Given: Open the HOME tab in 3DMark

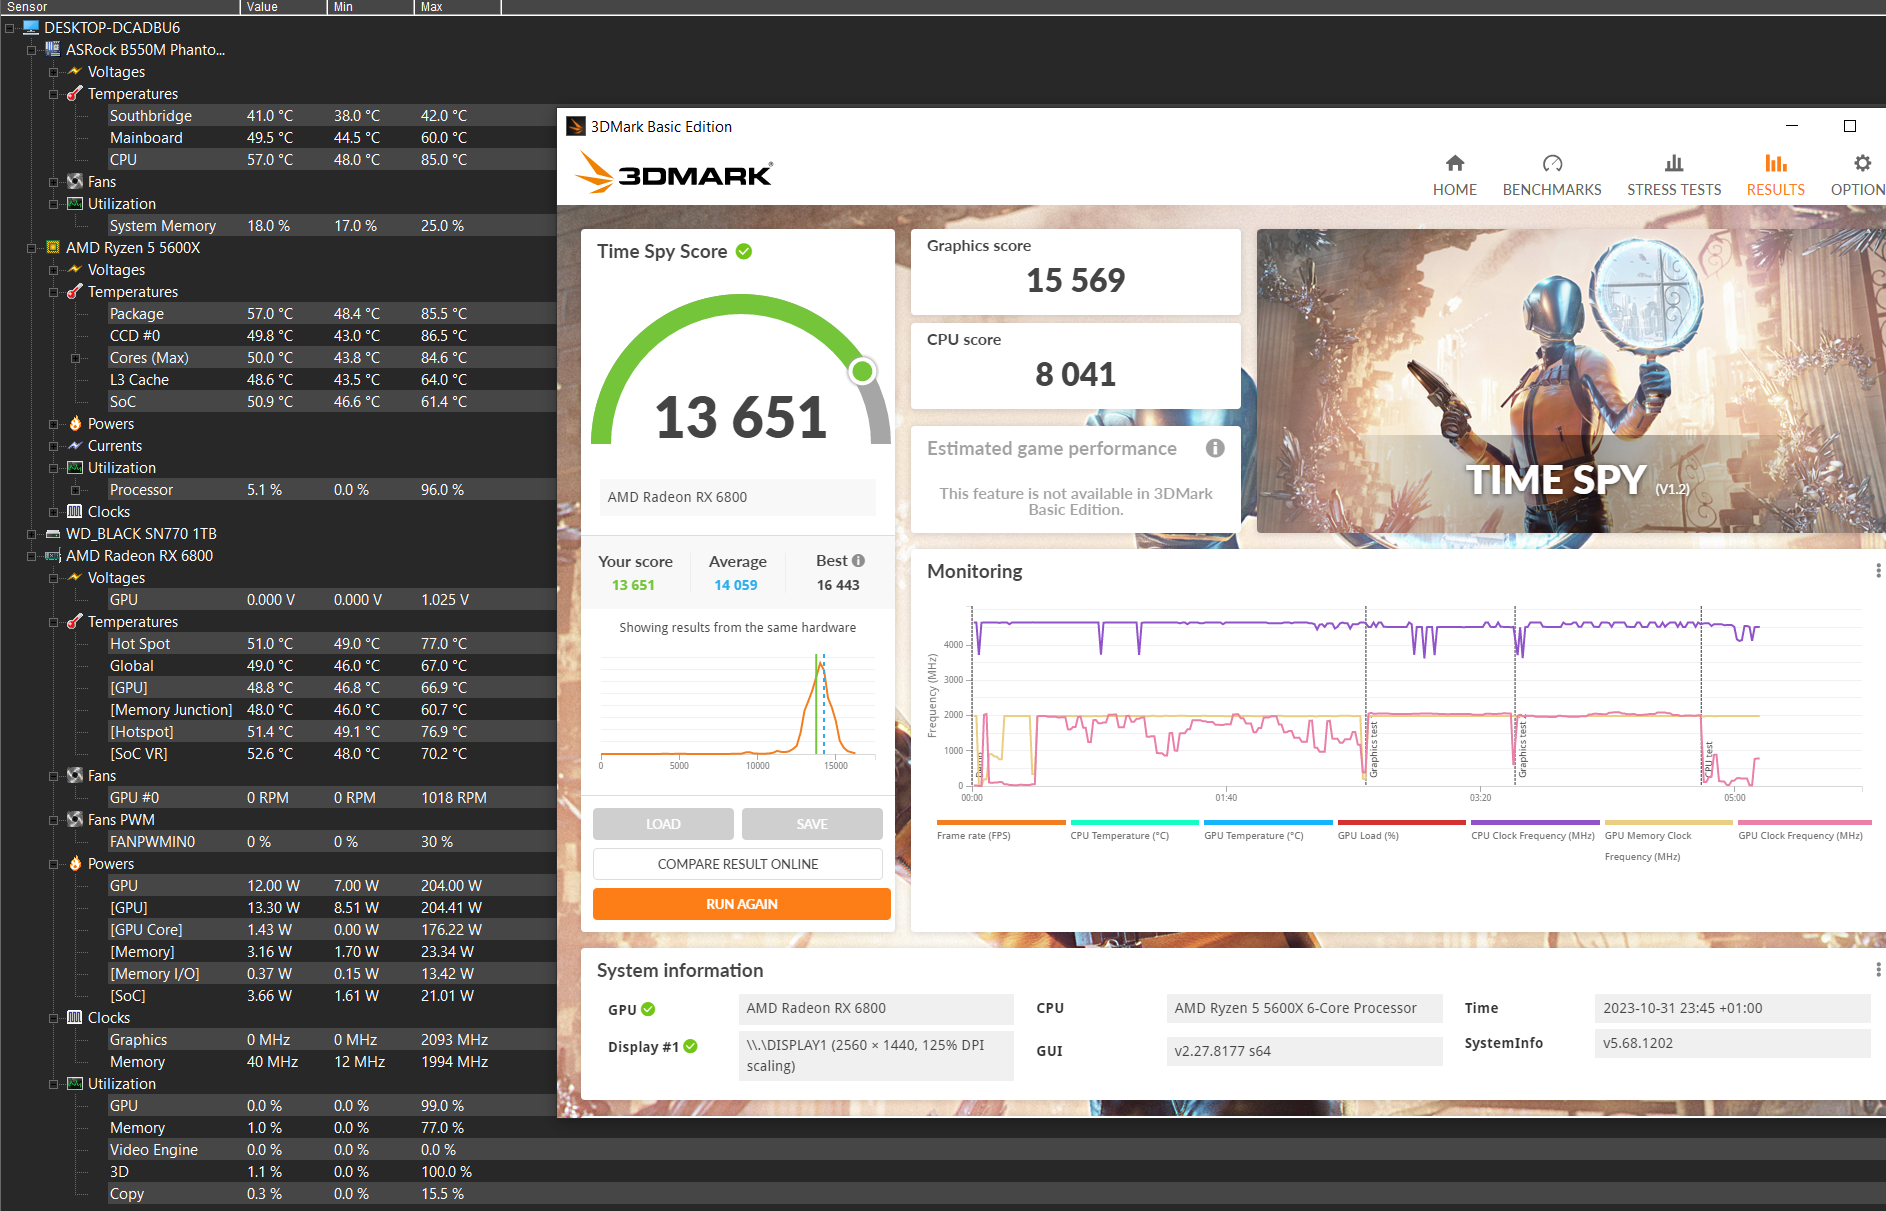Looking at the screenshot, I should click(1454, 175).
